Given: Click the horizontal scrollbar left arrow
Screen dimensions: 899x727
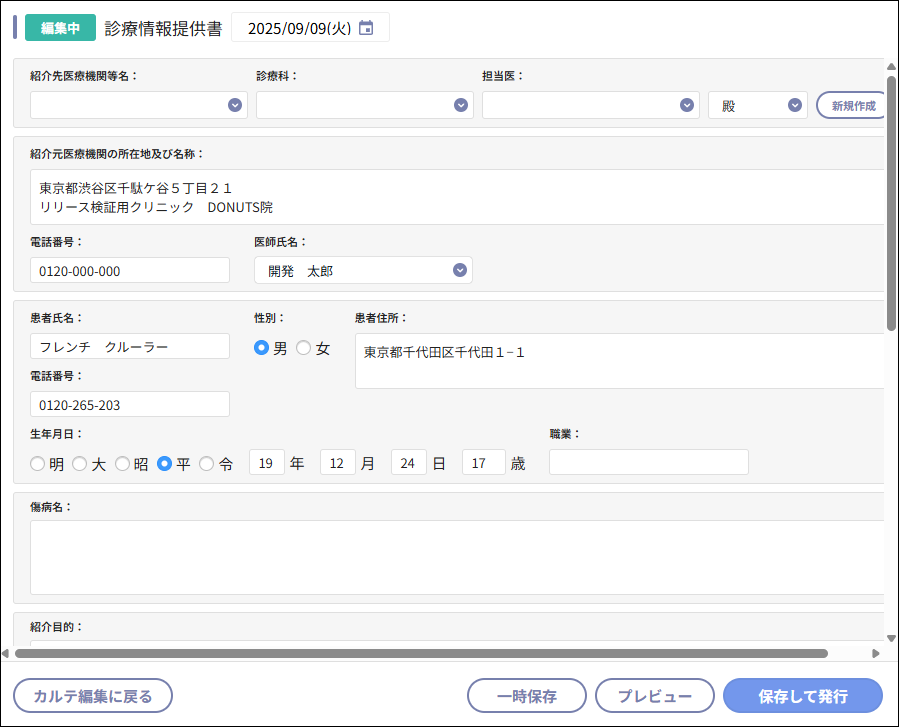Looking at the screenshot, I should [6, 654].
